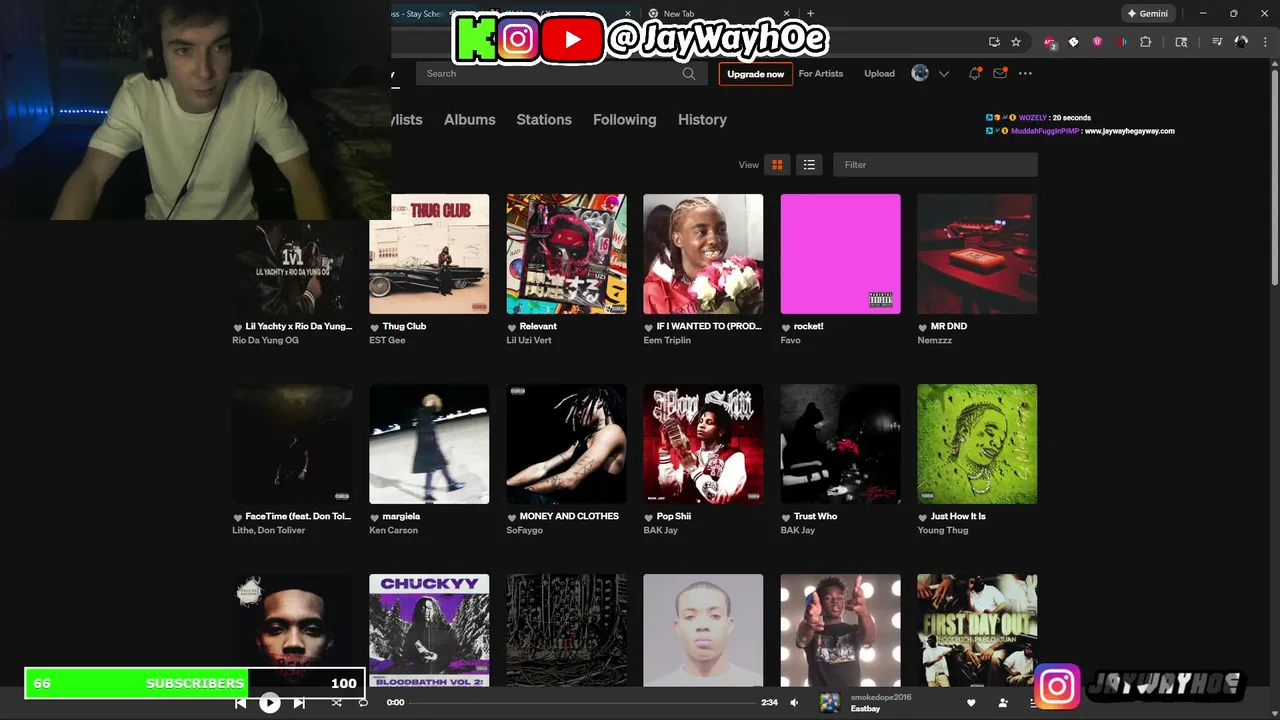Click the white tag extension icon
Viewport: 1280px width, 720px height.
tap(1073, 42)
